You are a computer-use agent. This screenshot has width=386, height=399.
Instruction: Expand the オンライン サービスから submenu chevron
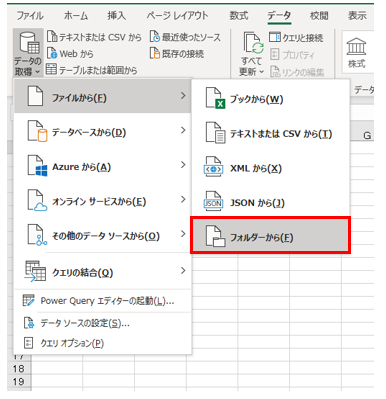pyautogui.click(x=183, y=200)
